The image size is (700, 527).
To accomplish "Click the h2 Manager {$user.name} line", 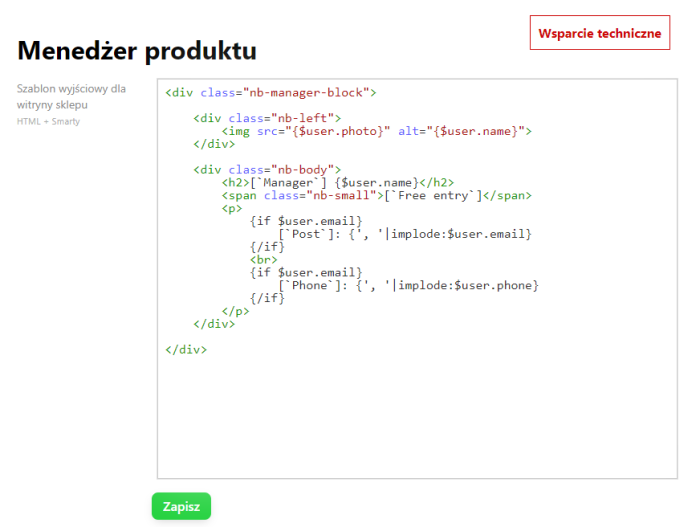I will coord(338,182).
